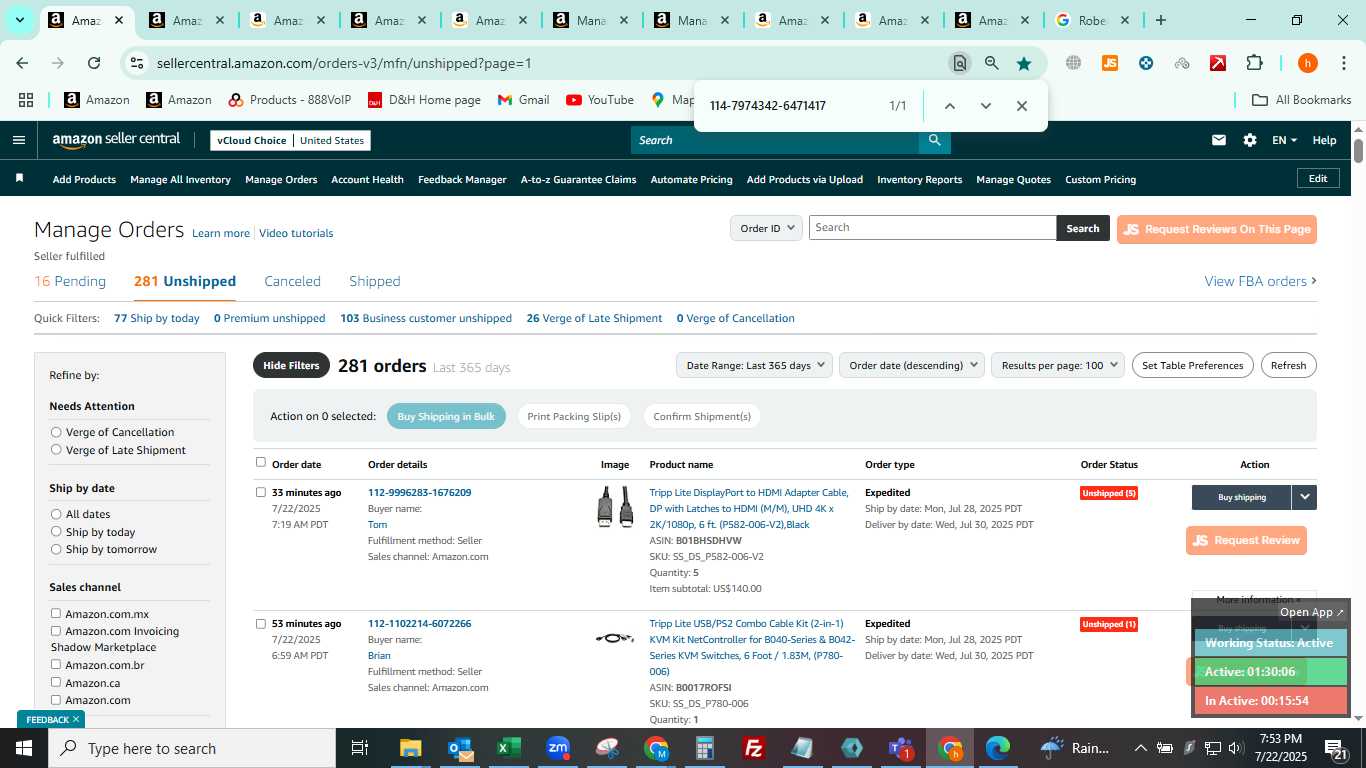The width and height of the screenshot is (1366, 768).
Task: Go to next find-in-page result
Action: [986, 106]
